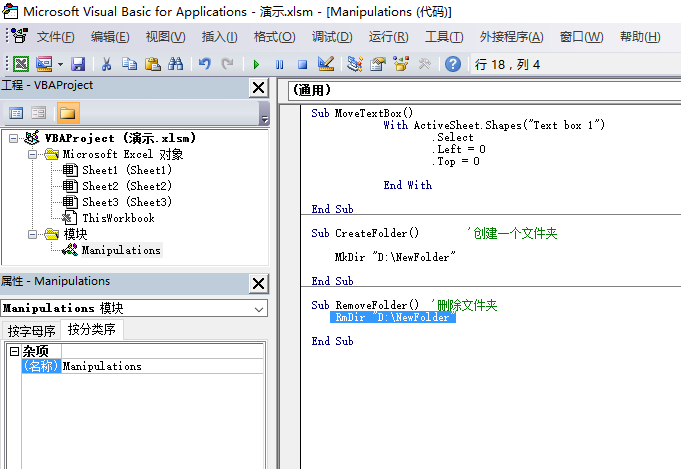Click the 创建一个文件夹 comment

coord(512,233)
